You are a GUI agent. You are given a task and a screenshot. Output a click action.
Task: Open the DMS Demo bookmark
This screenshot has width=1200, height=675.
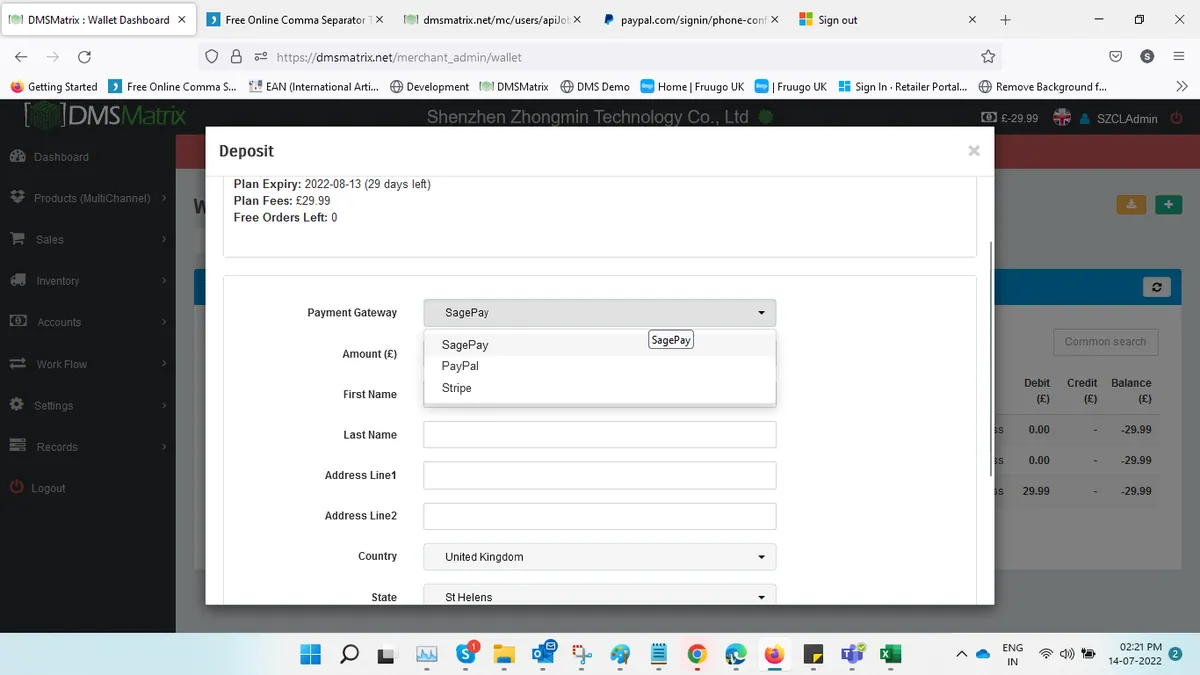595,87
